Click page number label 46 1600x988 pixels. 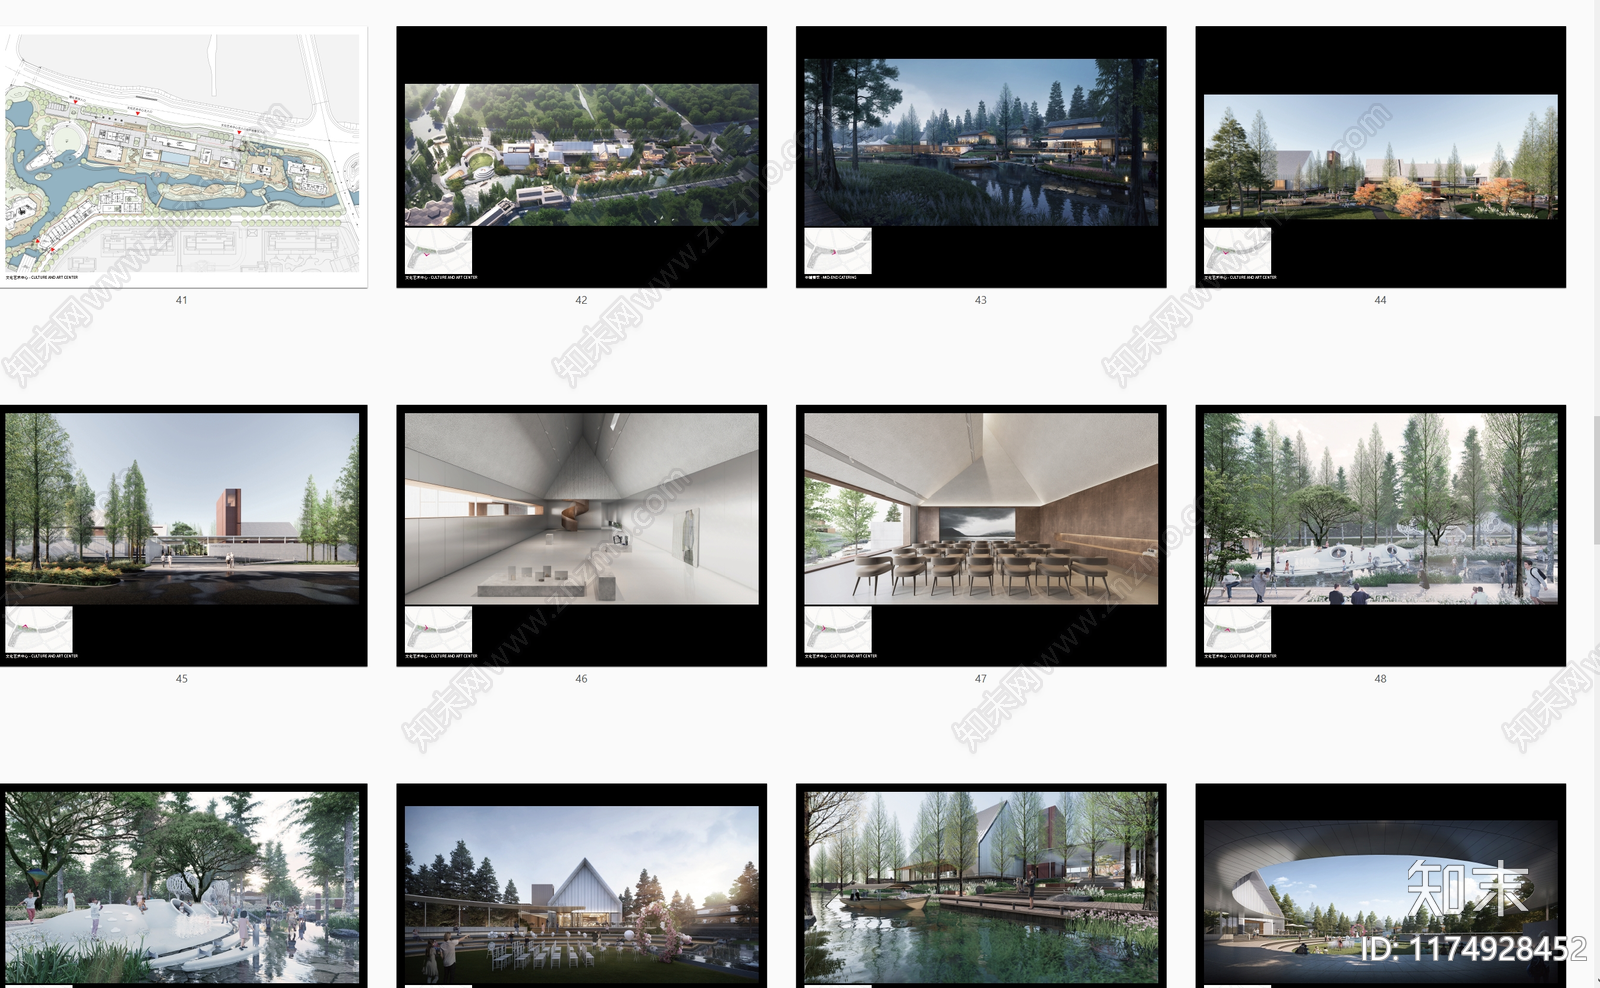coord(581,679)
